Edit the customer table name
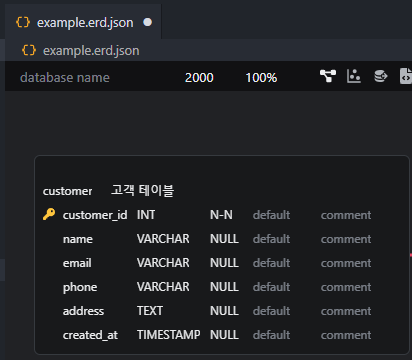Screen dimensions: 412x360 click(67, 191)
